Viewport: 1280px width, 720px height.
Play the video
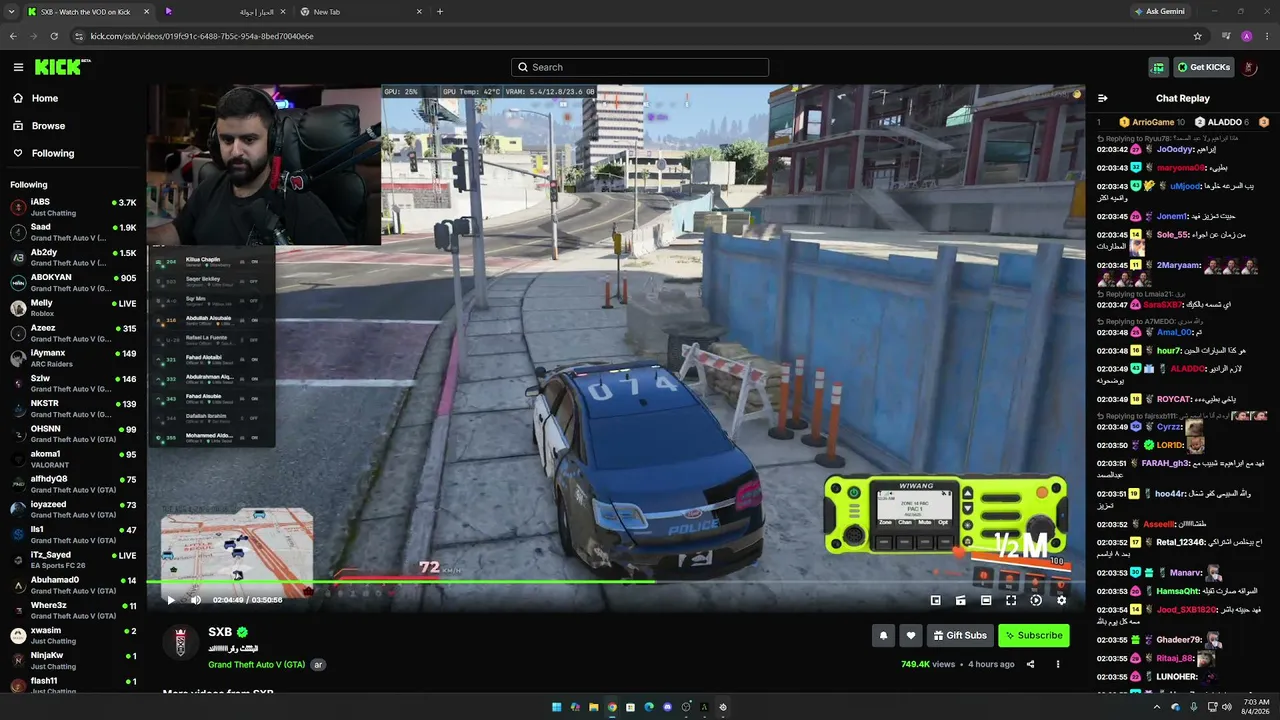(x=171, y=600)
